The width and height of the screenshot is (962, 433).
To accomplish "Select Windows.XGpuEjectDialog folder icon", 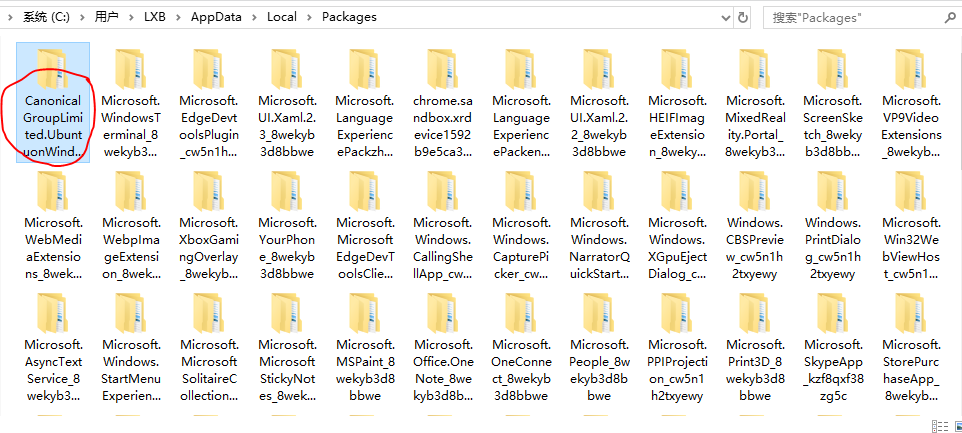I will pyautogui.click(x=677, y=191).
